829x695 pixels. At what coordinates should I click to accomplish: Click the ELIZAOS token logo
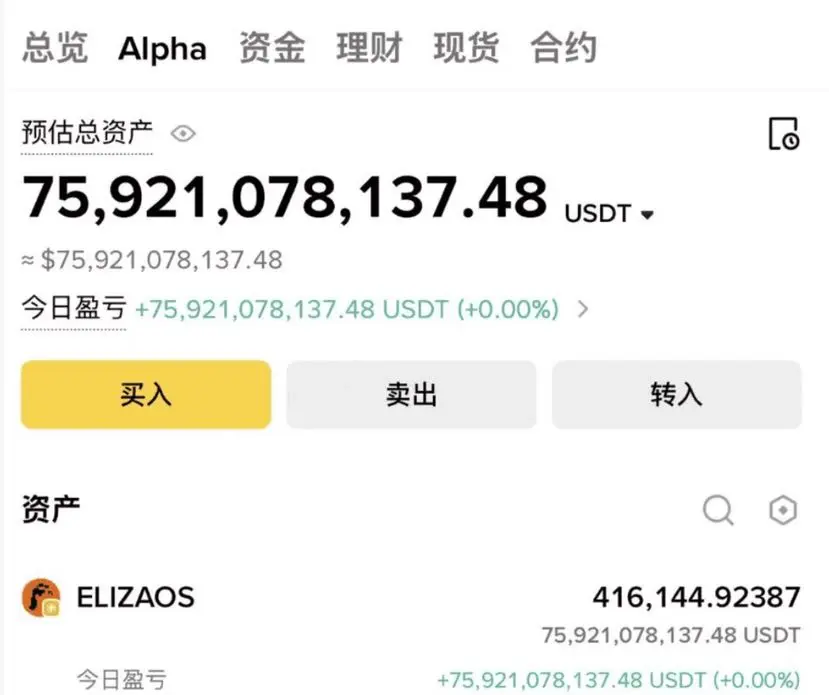coord(41,598)
